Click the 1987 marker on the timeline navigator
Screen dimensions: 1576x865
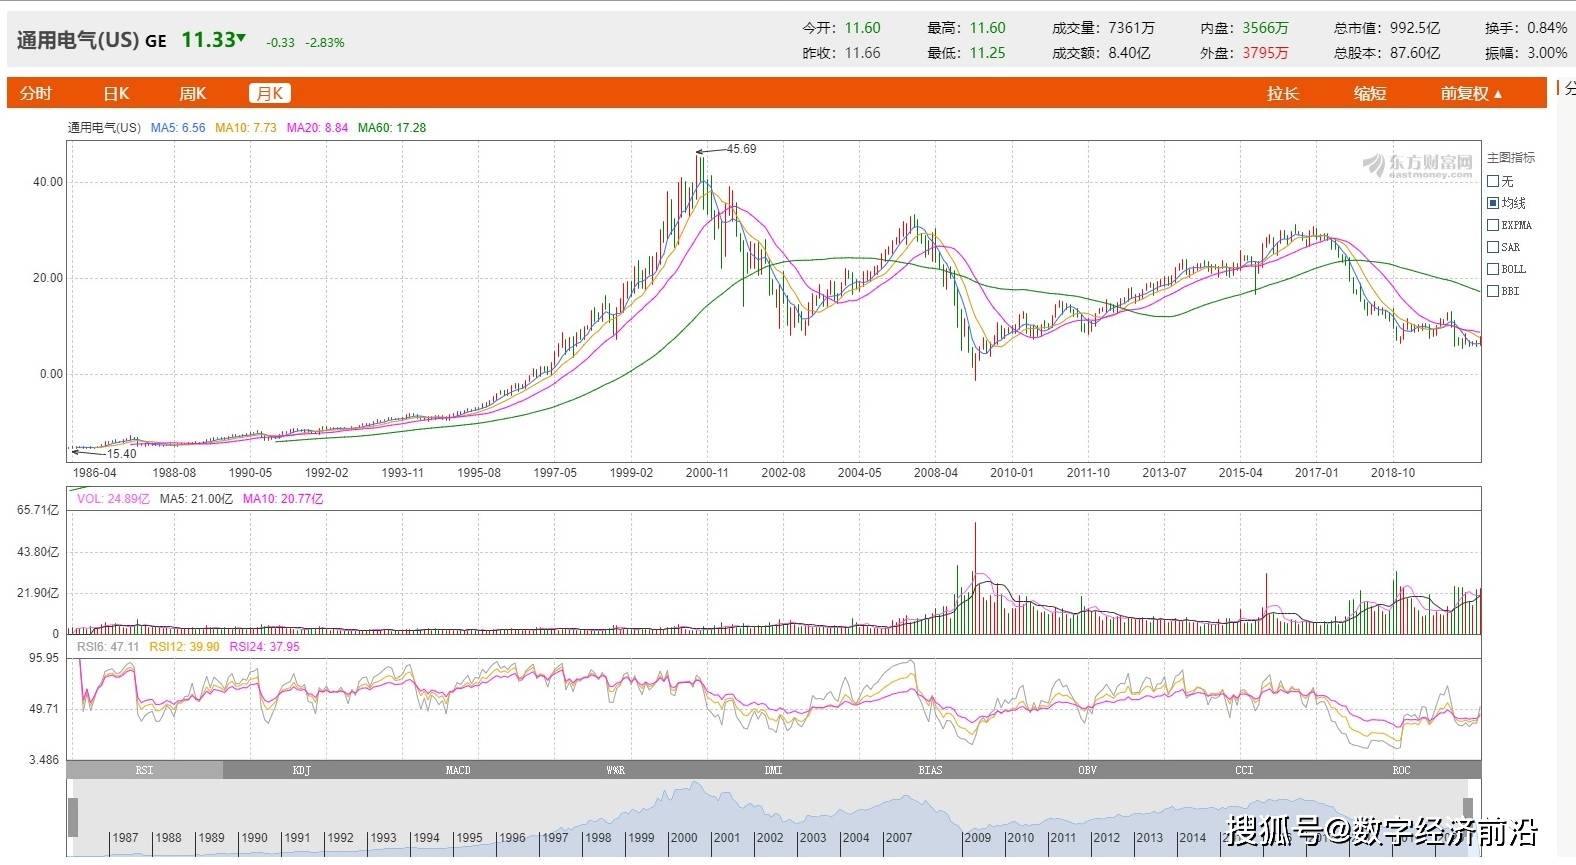(x=125, y=838)
